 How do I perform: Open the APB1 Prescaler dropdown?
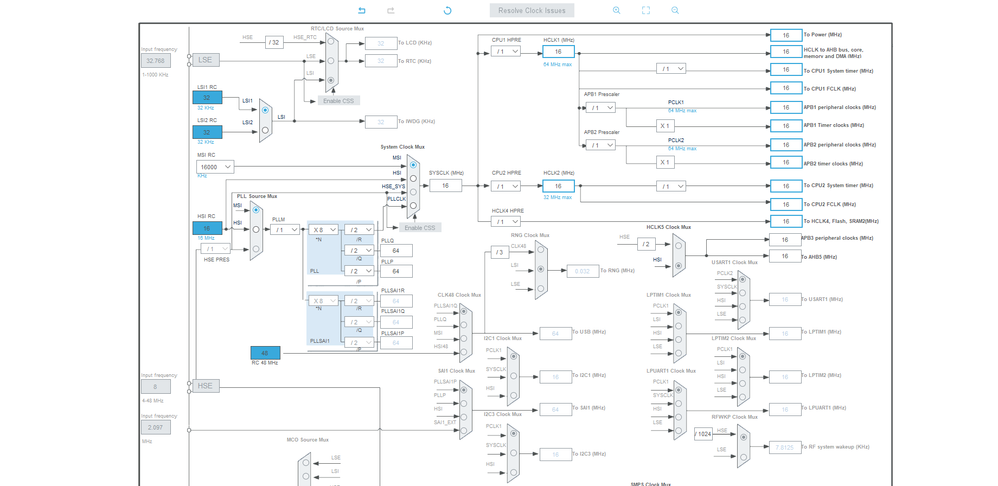coord(600,108)
